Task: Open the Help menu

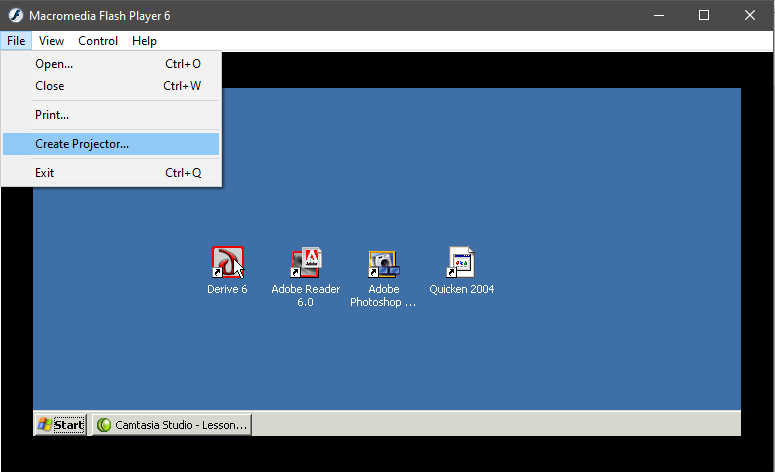Action: [144, 41]
